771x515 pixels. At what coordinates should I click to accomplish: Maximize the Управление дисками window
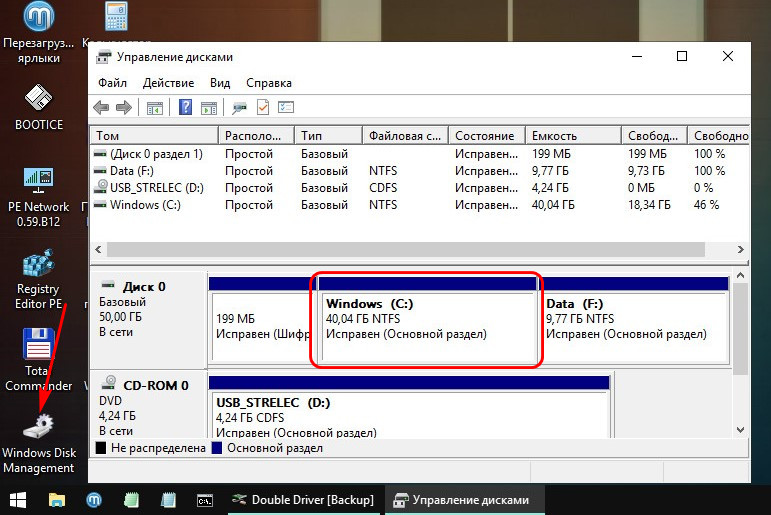[x=682, y=56]
